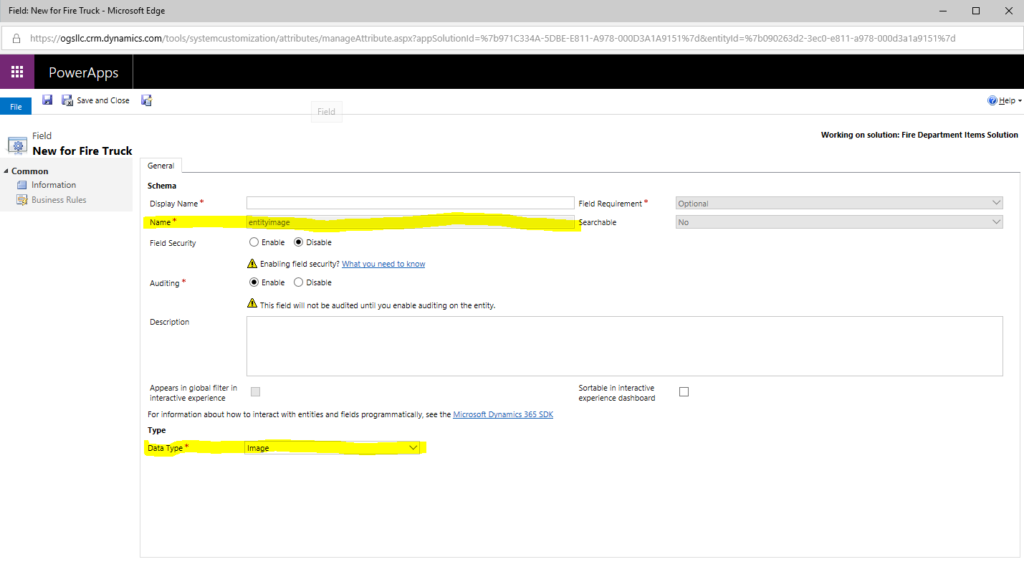
Task: Toggle Sortable in interactive experience dashboard checkbox
Action: 684,392
